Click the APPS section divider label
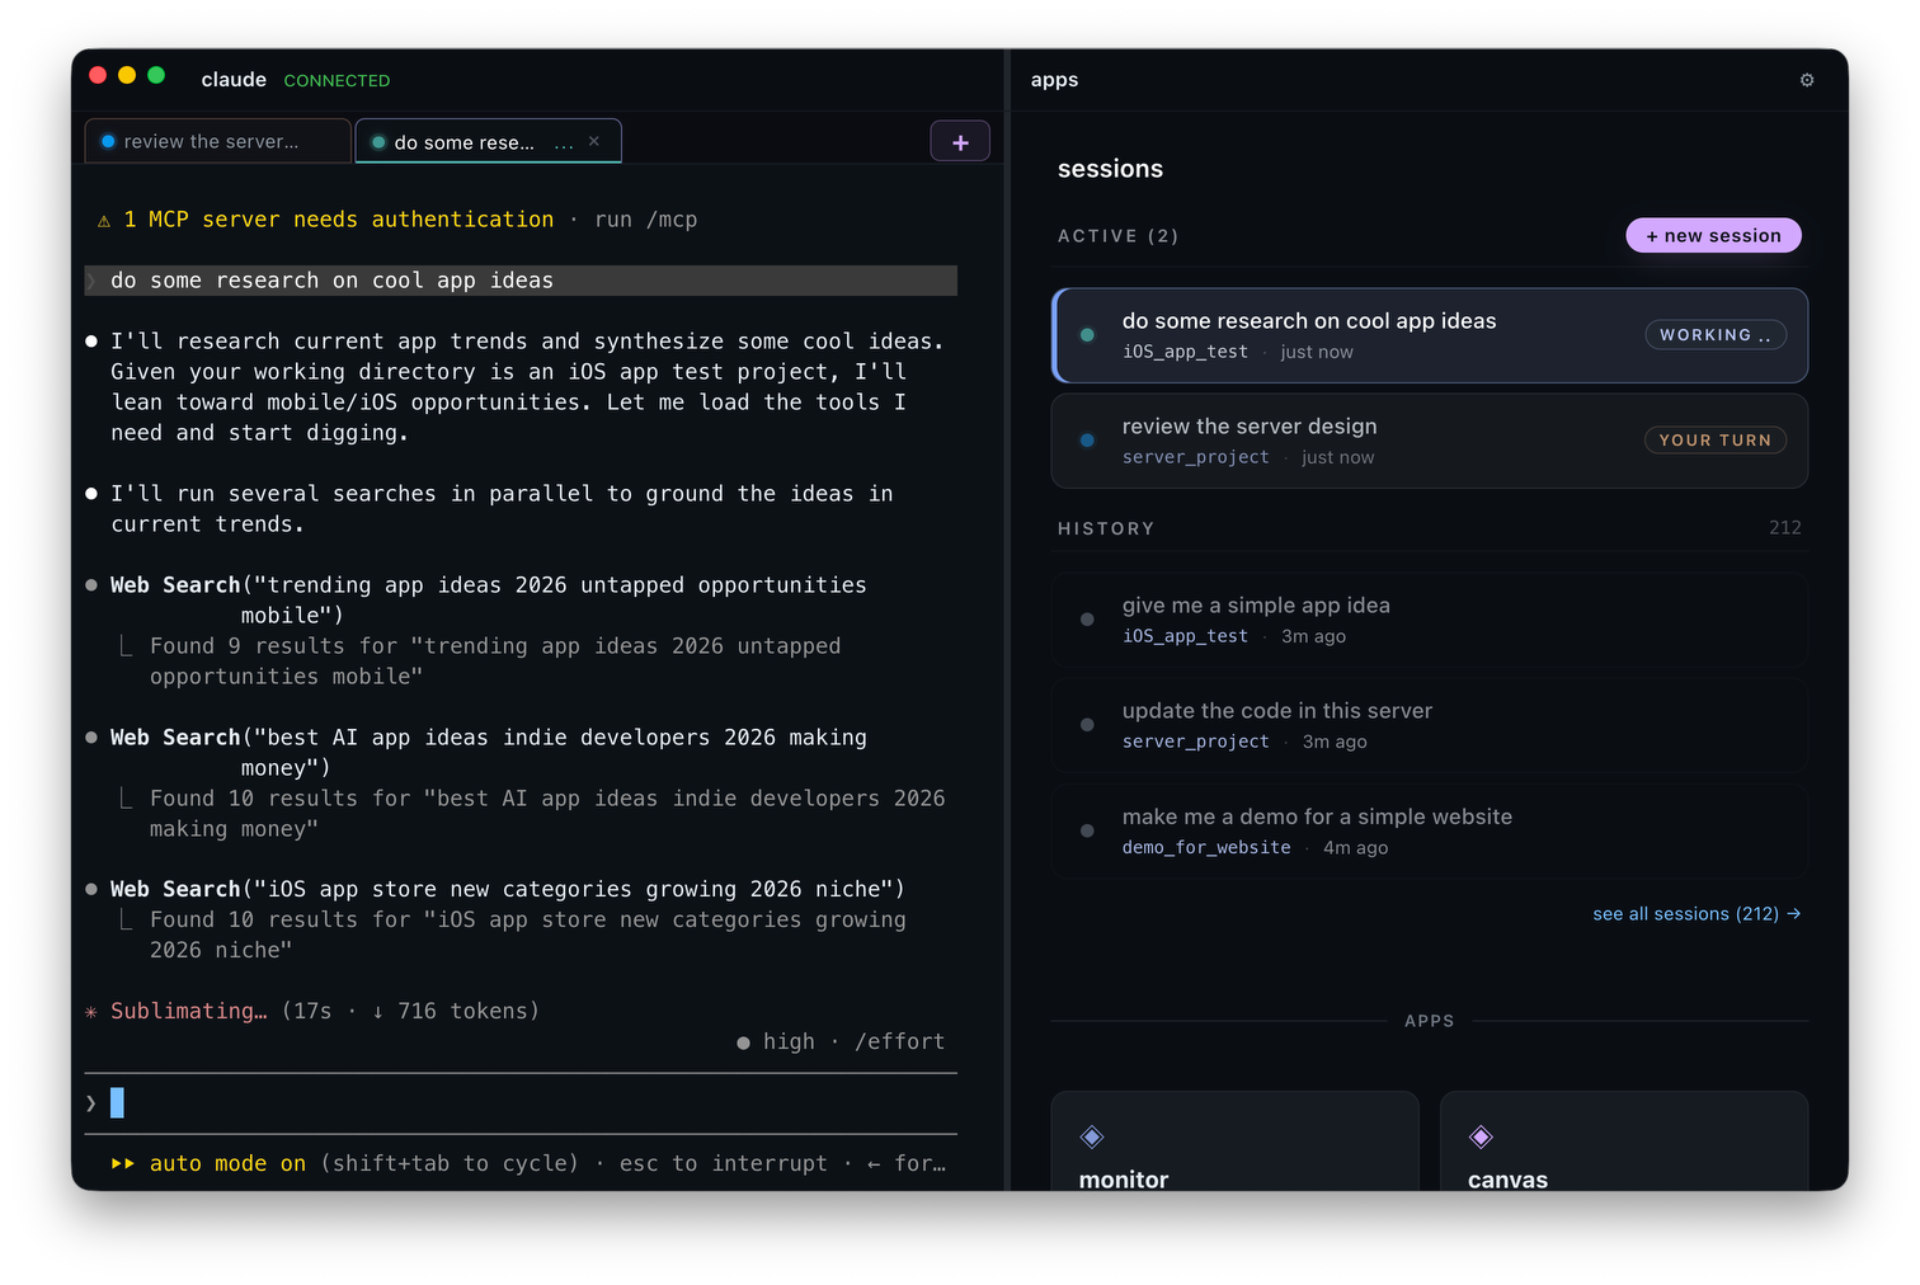The image size is (1920, 1285). 1429,1021
